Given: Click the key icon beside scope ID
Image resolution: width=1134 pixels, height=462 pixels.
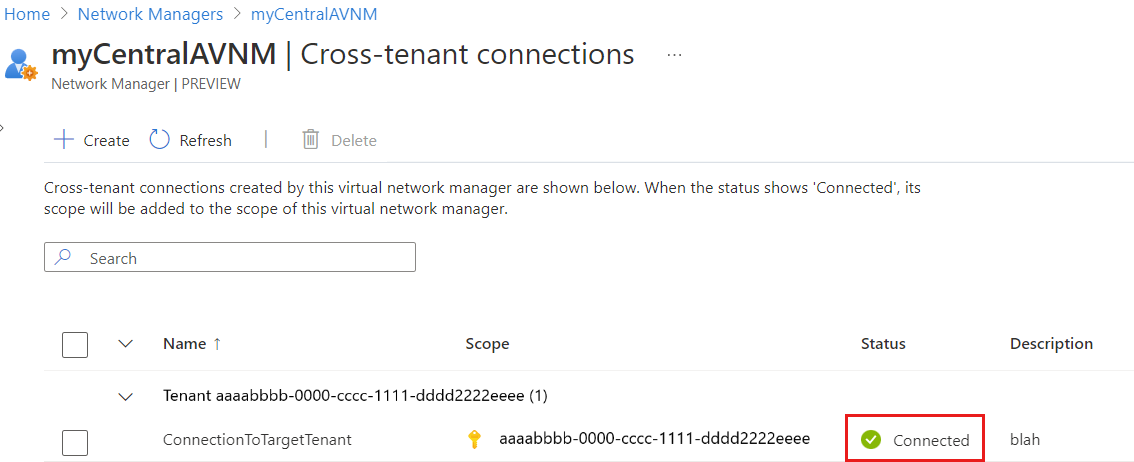Looking at the screenshot, I should point(474,439).
